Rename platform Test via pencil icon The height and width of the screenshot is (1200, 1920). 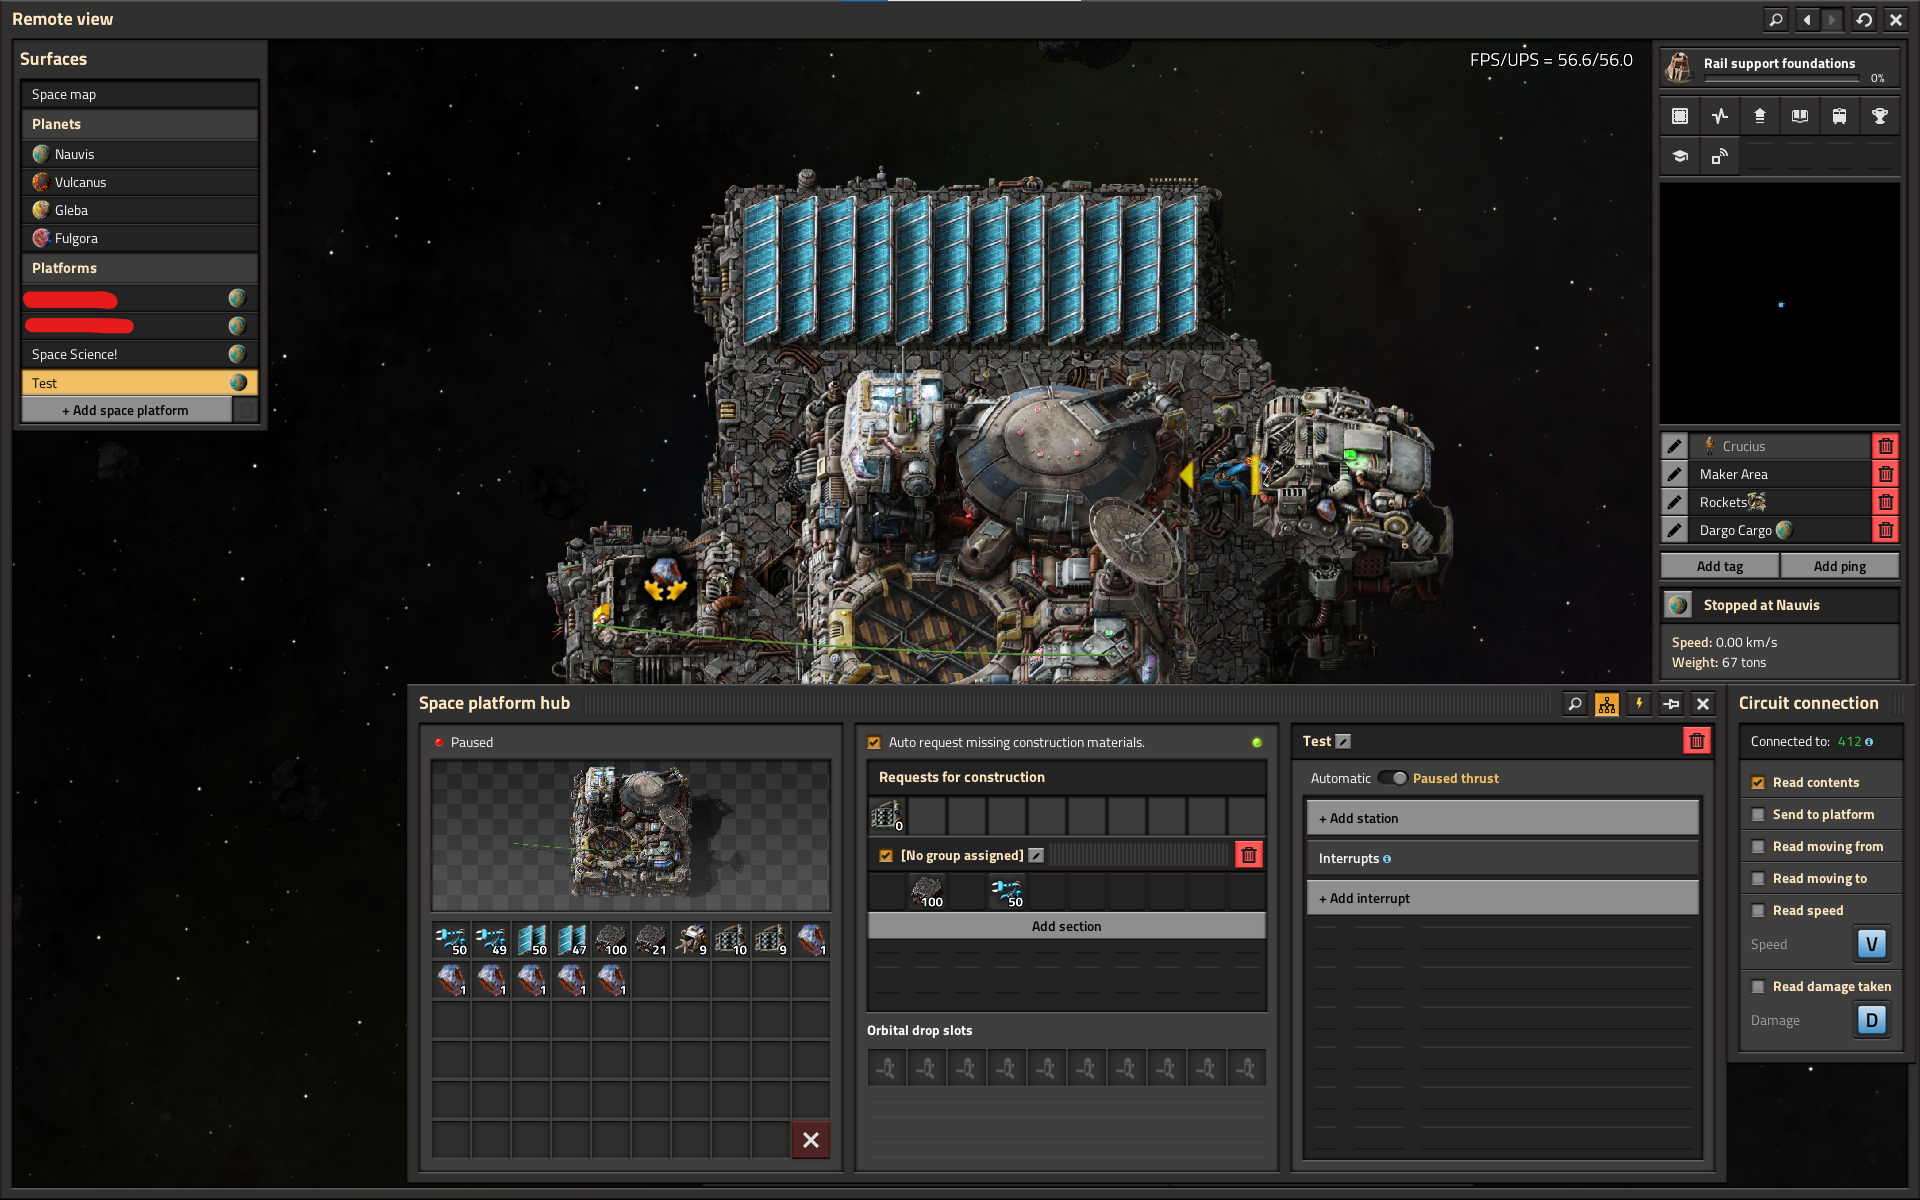1343,741
